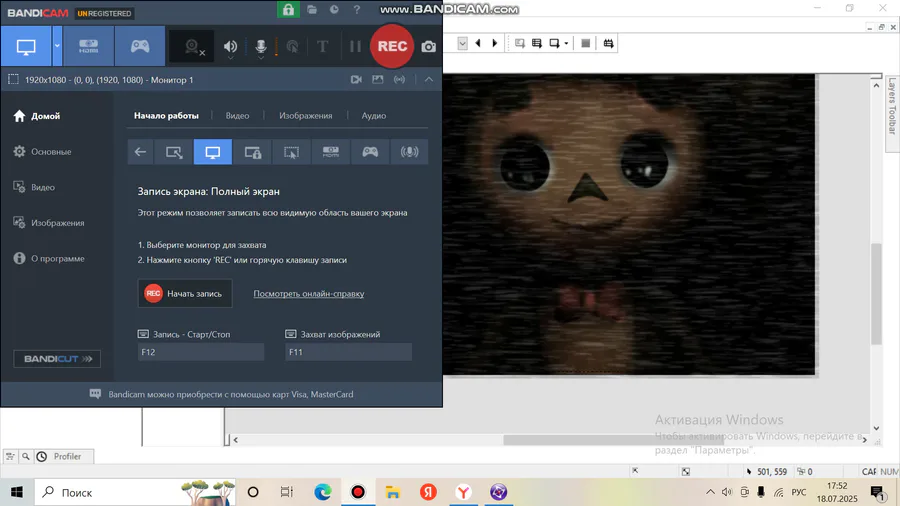Viewport: 900px width, 506px height.
Task: Switch to Начало работы tab
Action: coord(166,115)
